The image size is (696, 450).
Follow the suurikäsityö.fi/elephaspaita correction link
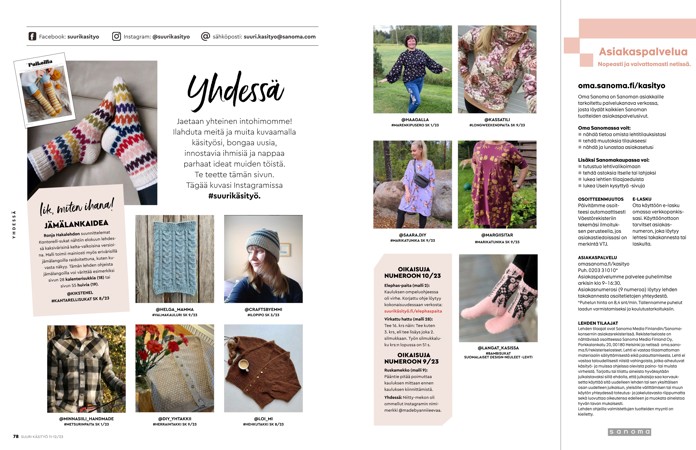(413, 311)
